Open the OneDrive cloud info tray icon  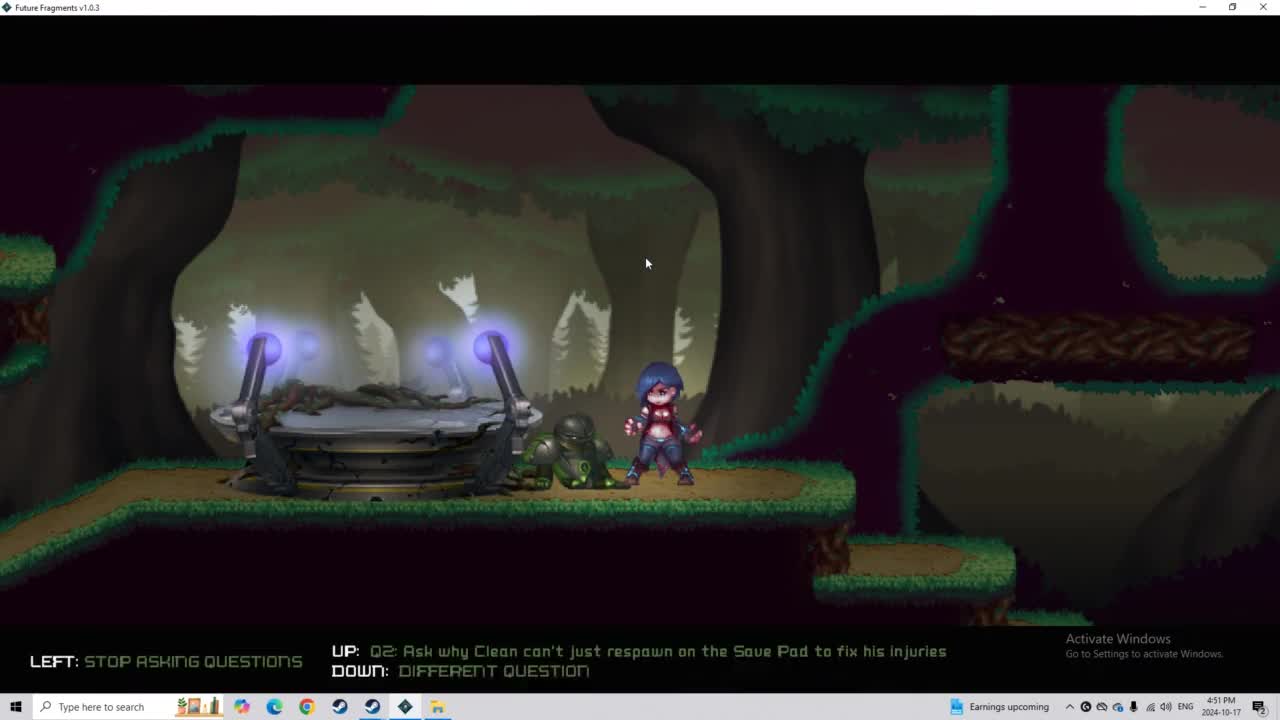pos(1118,707)
